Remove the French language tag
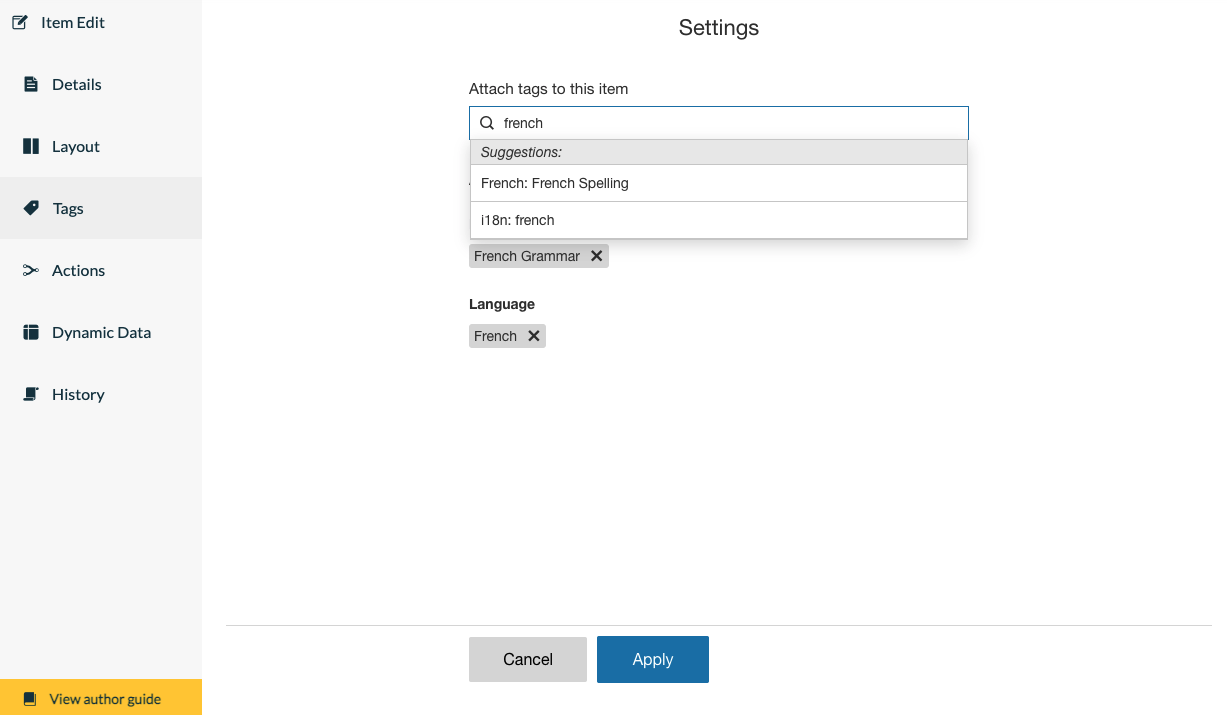Viewport: 1227px width, 715px height. 534,336
